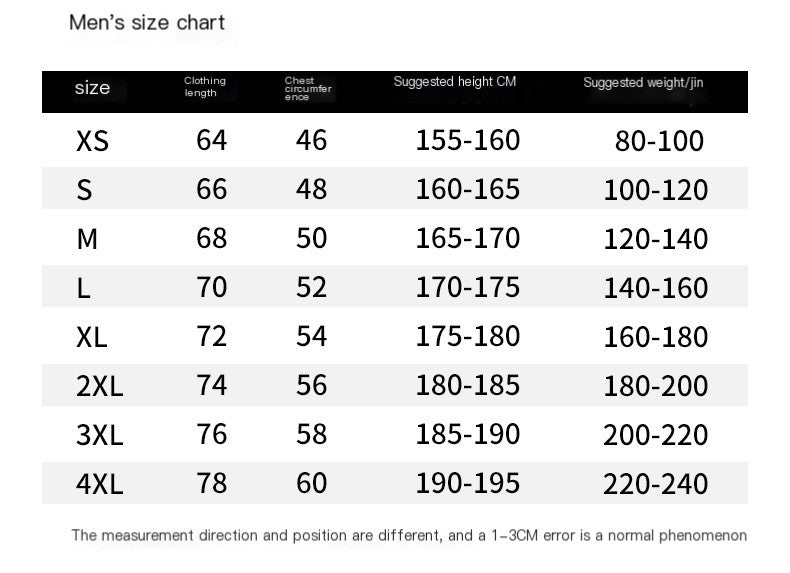The height and width of the screenshot is (573, 790).
Task: Click clothing length value 66
Action: coord(212,189)
